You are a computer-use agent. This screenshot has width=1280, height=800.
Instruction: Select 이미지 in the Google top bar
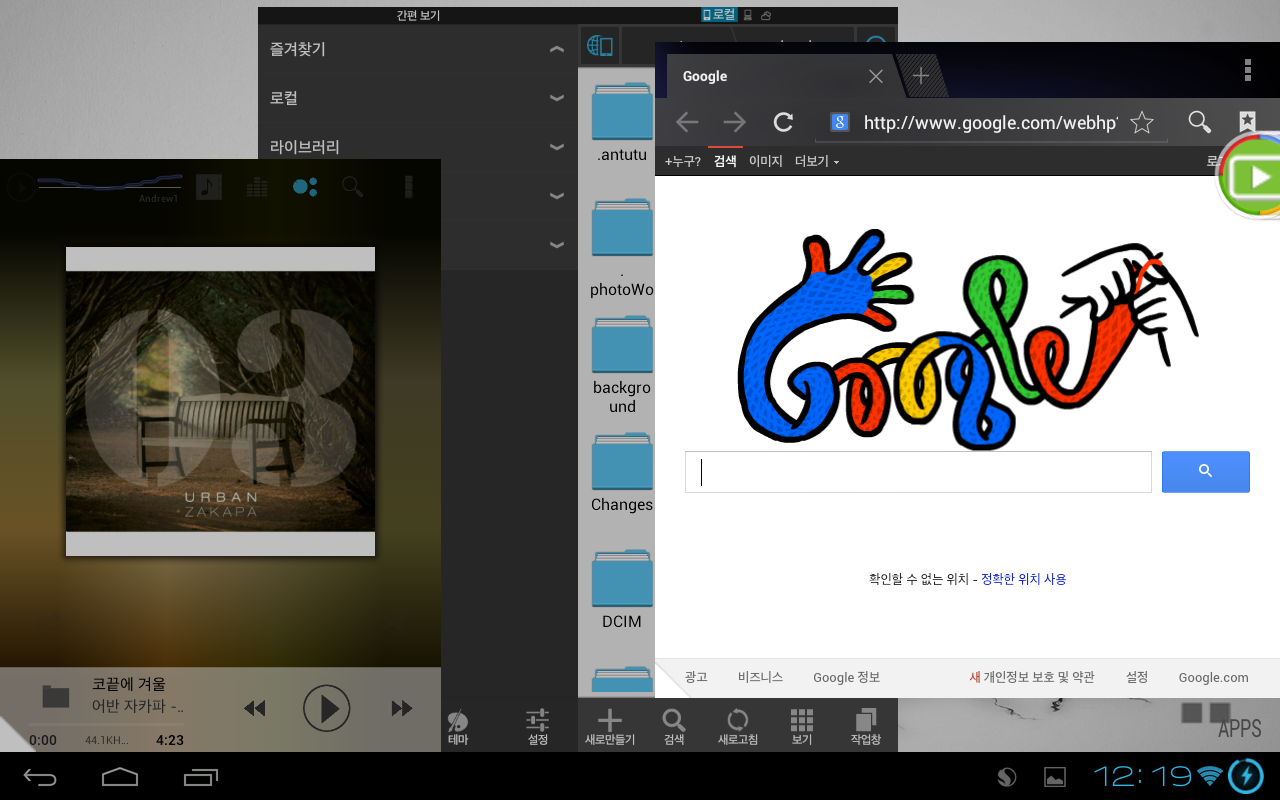766,161
